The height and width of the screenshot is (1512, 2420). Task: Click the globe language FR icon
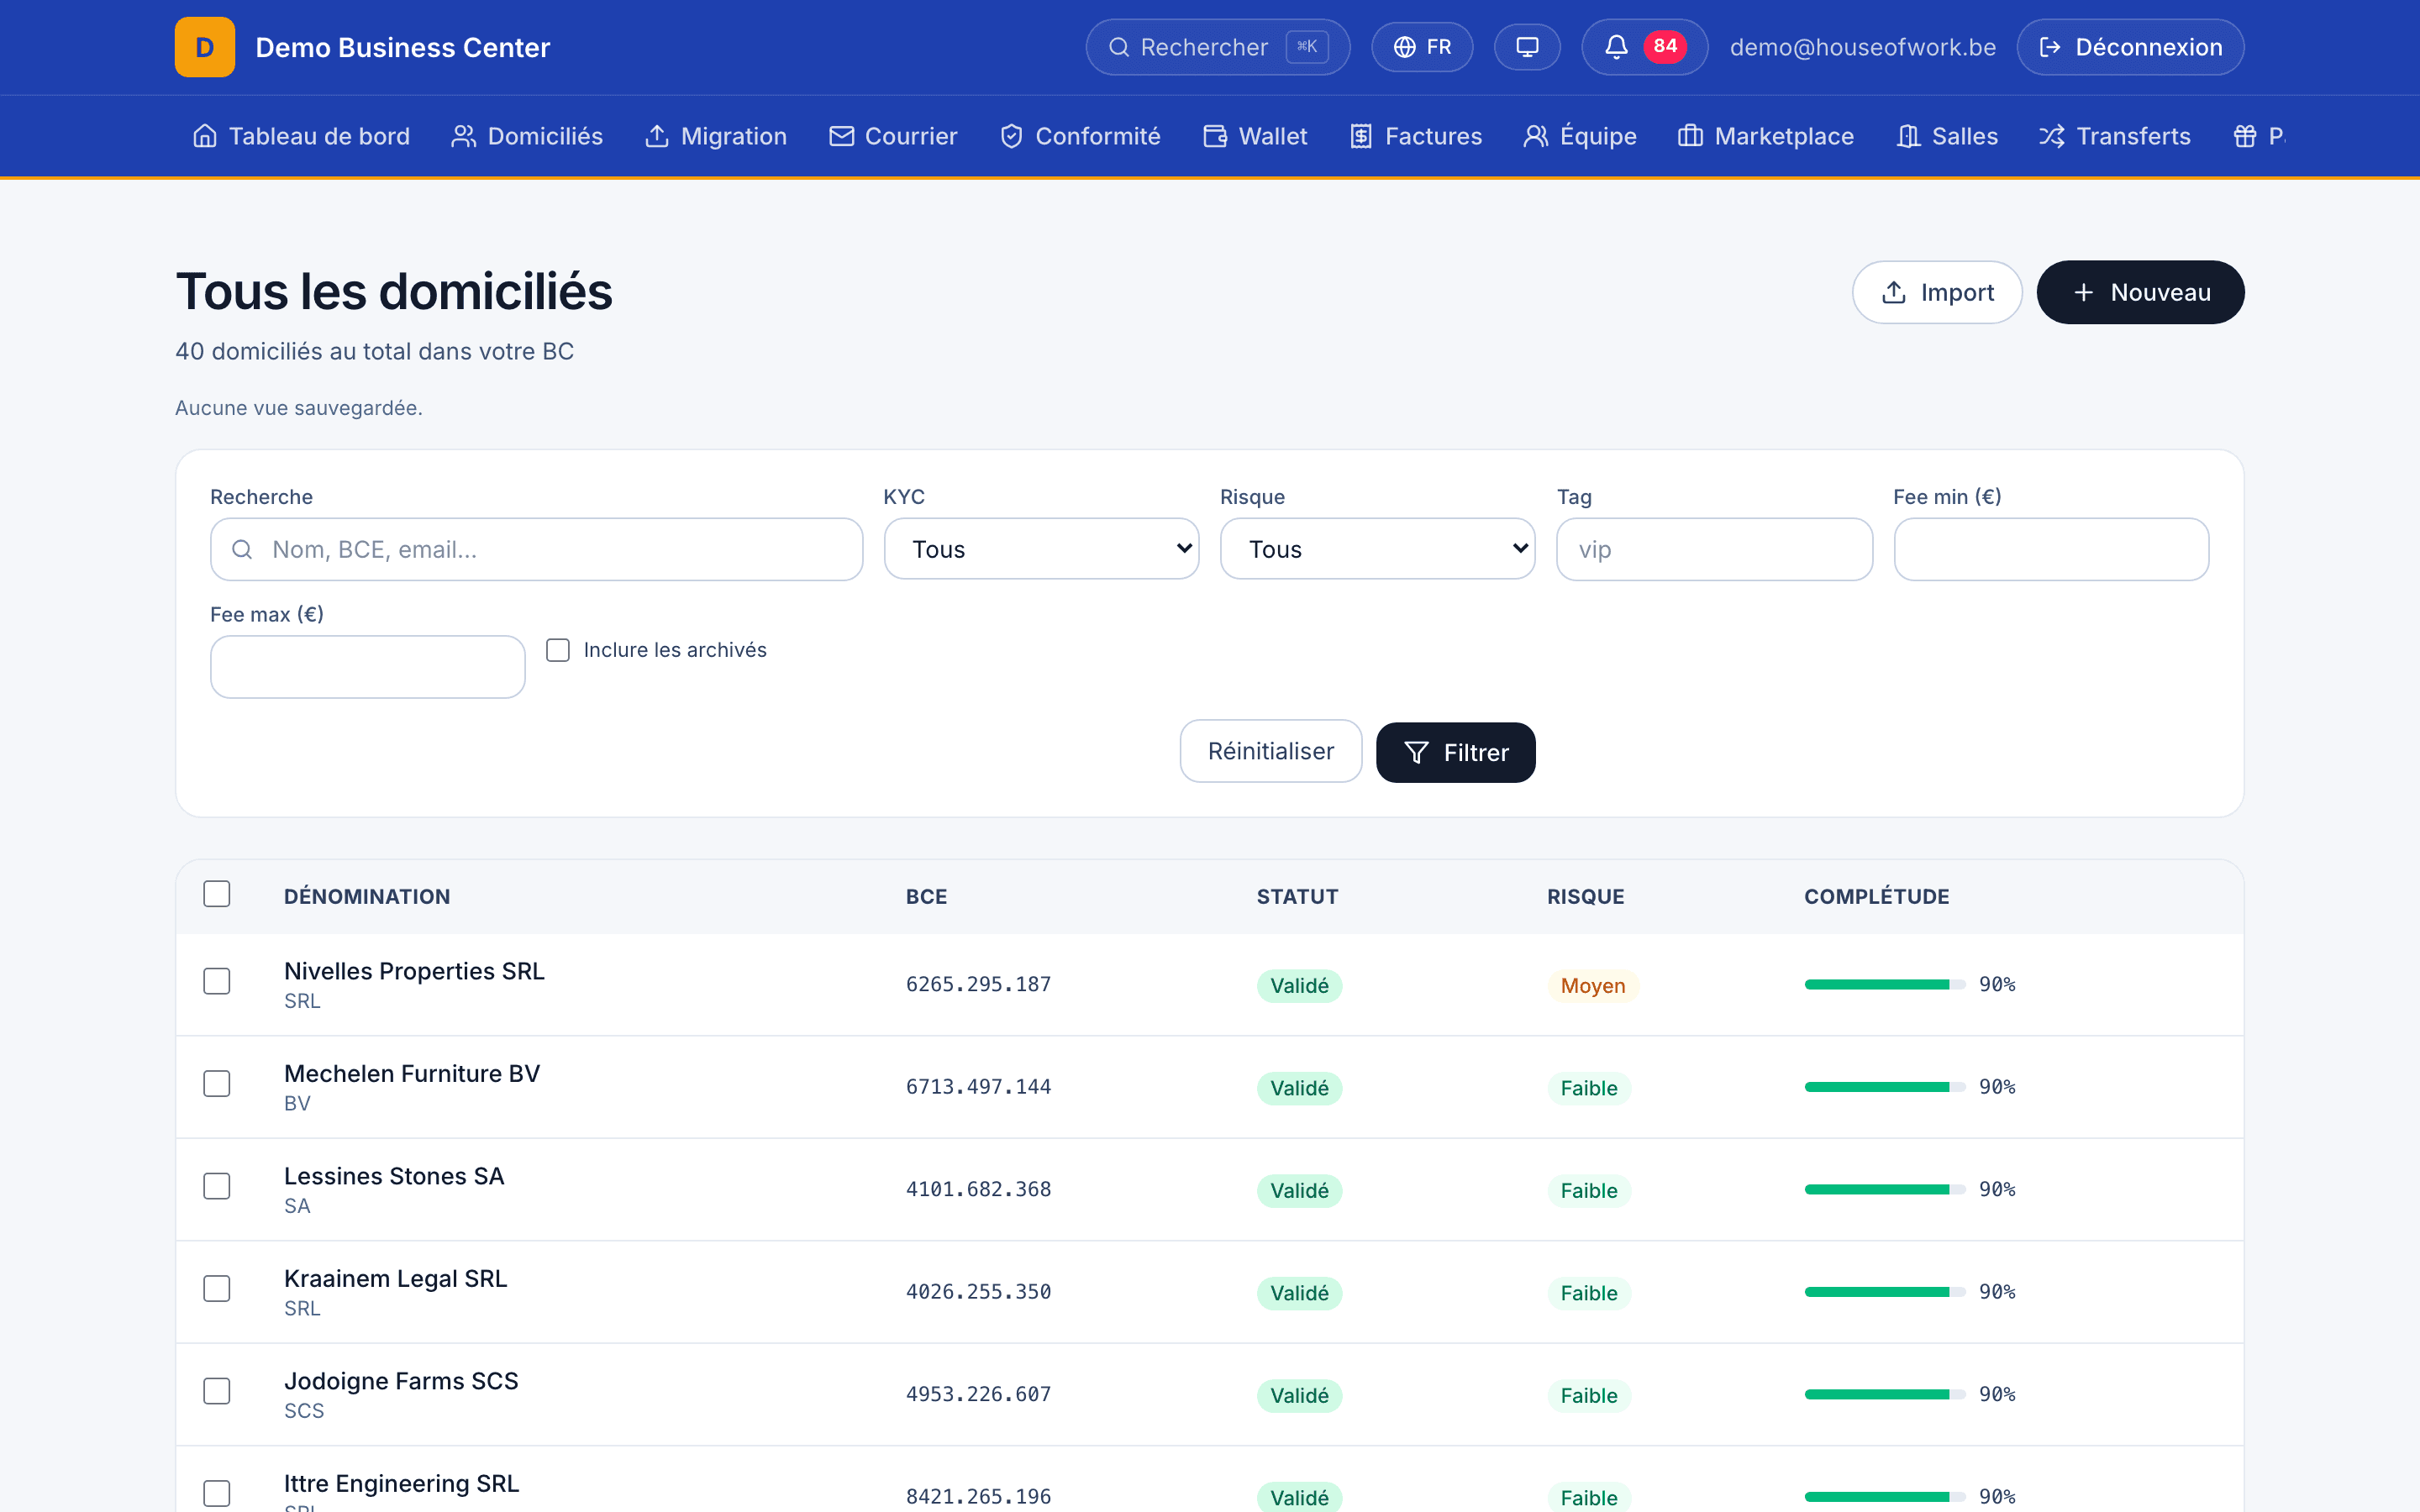tap(1404, 47)
